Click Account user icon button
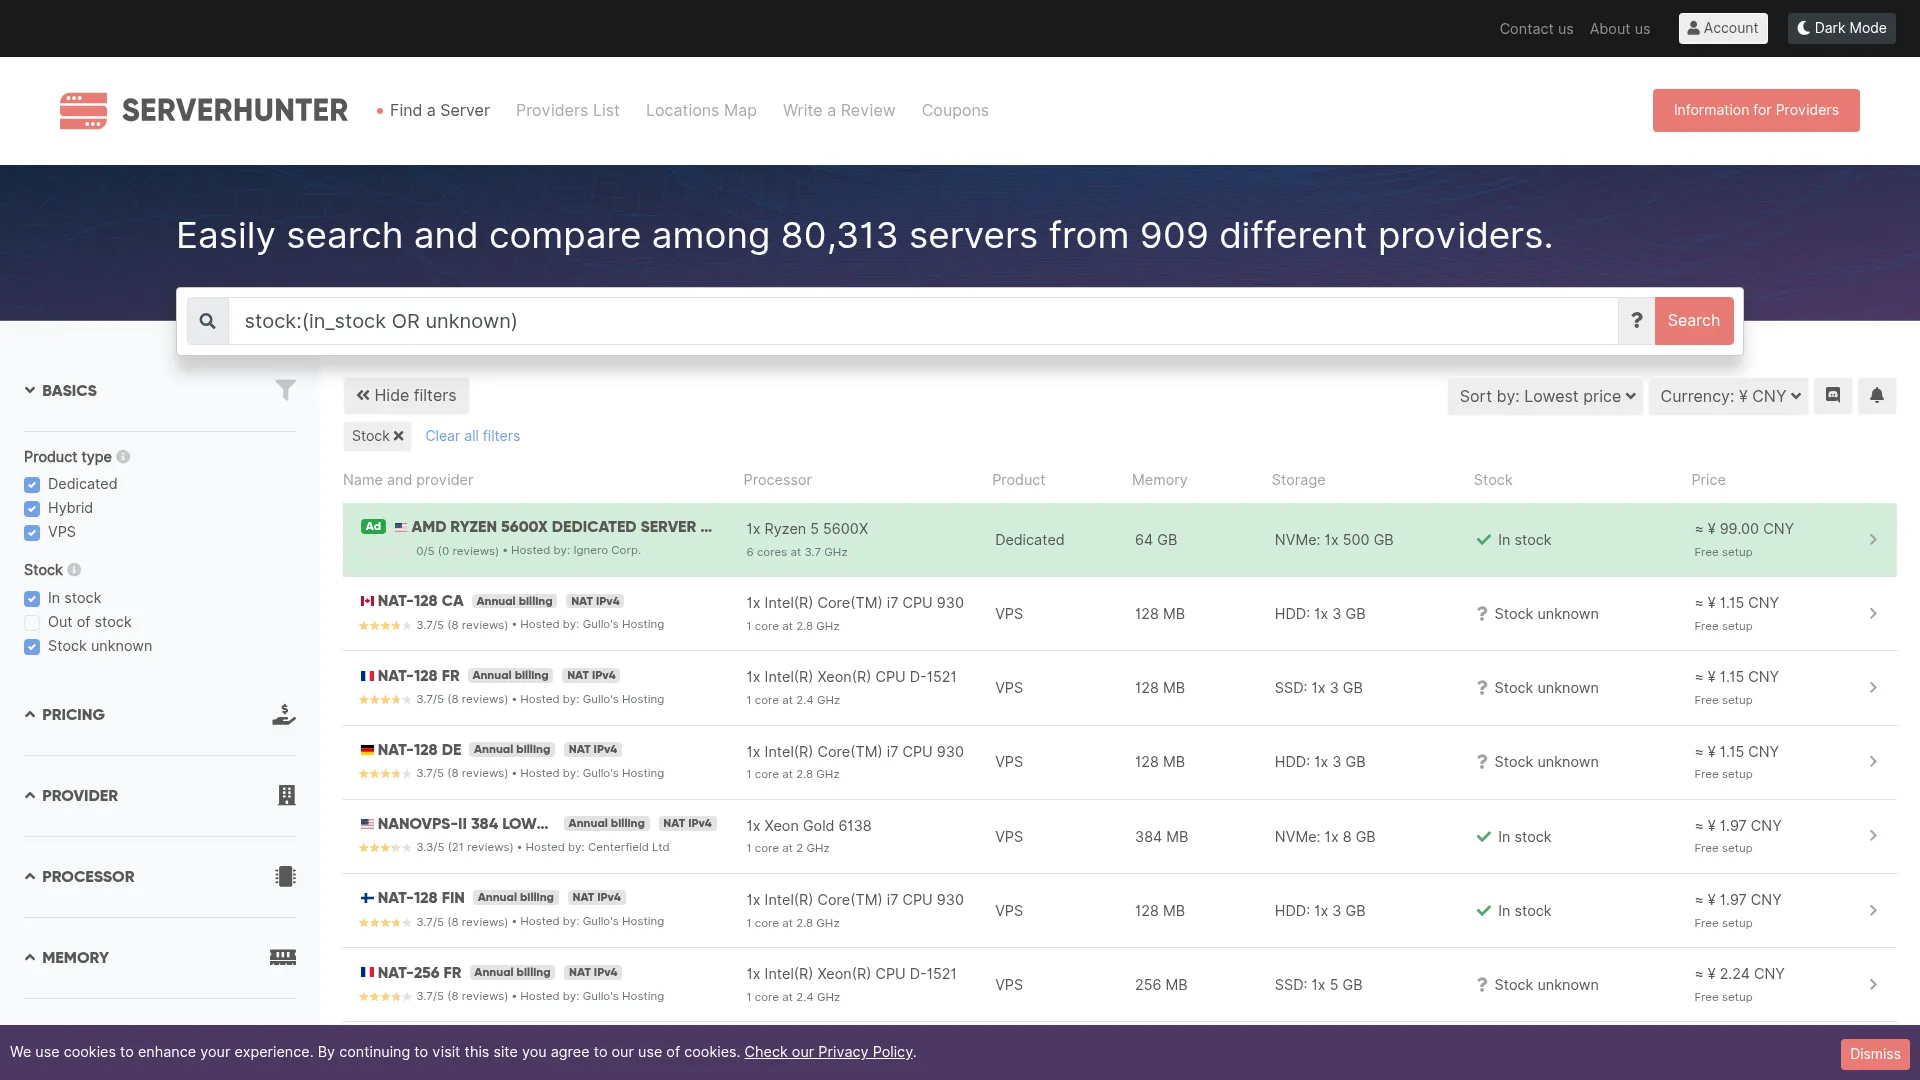The width and height of the screenshot is (1920, 1080). click(1723, 28)
